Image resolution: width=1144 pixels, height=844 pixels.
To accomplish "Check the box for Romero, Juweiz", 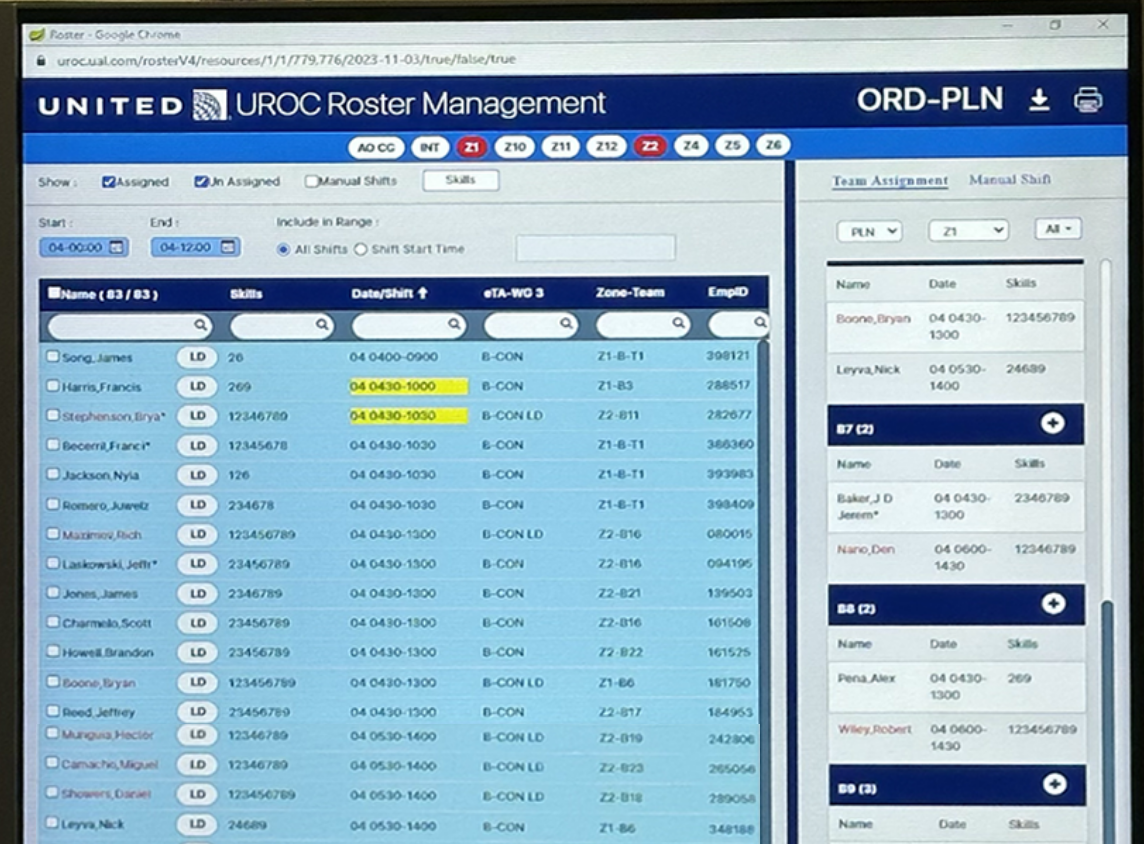I will coord(53,503).
